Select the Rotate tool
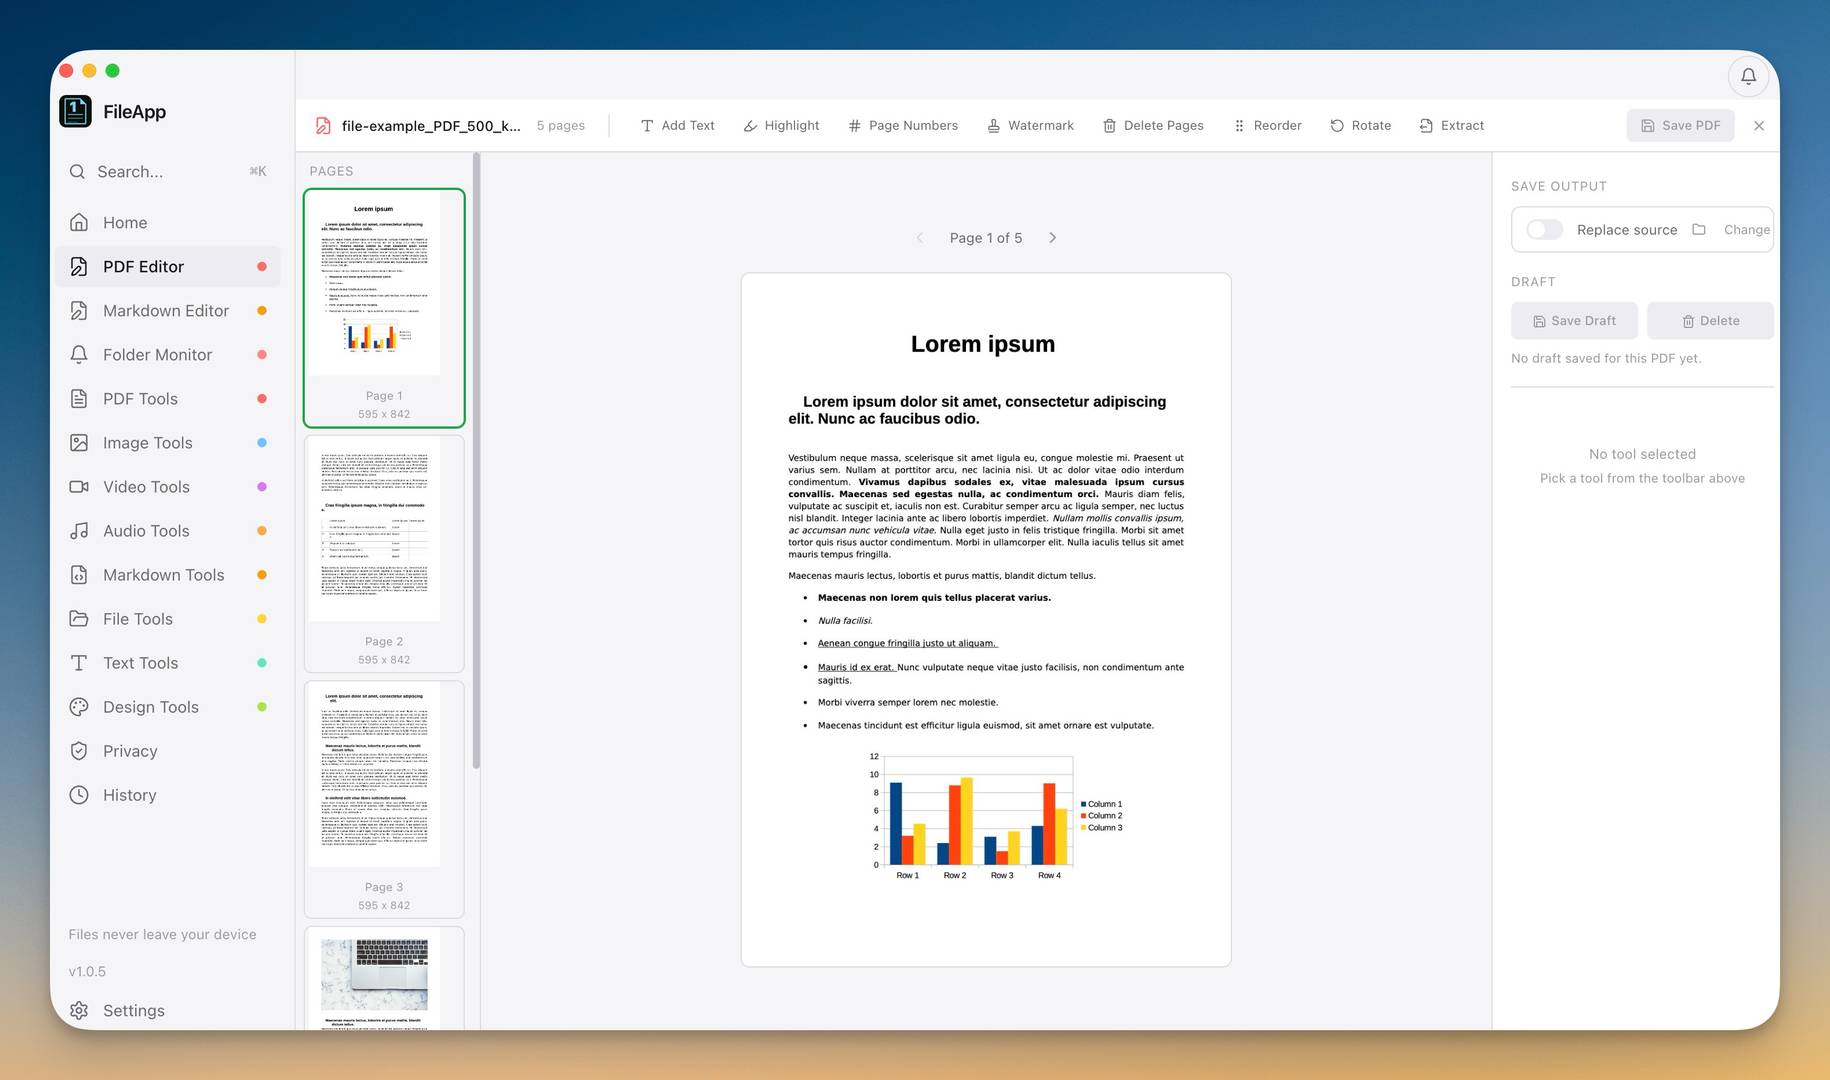Viewport: 1830px width, 1080px height. coord(1360,126)
